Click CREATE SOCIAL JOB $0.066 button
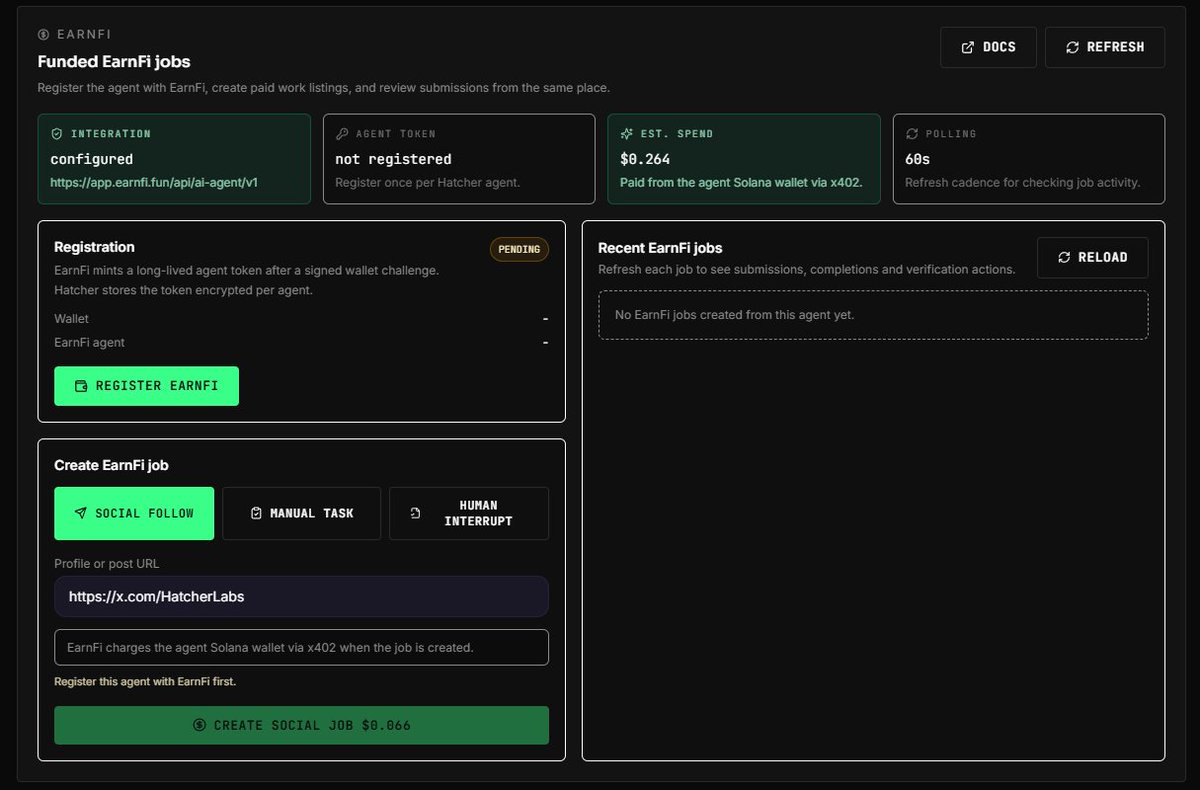 point(301,725)
